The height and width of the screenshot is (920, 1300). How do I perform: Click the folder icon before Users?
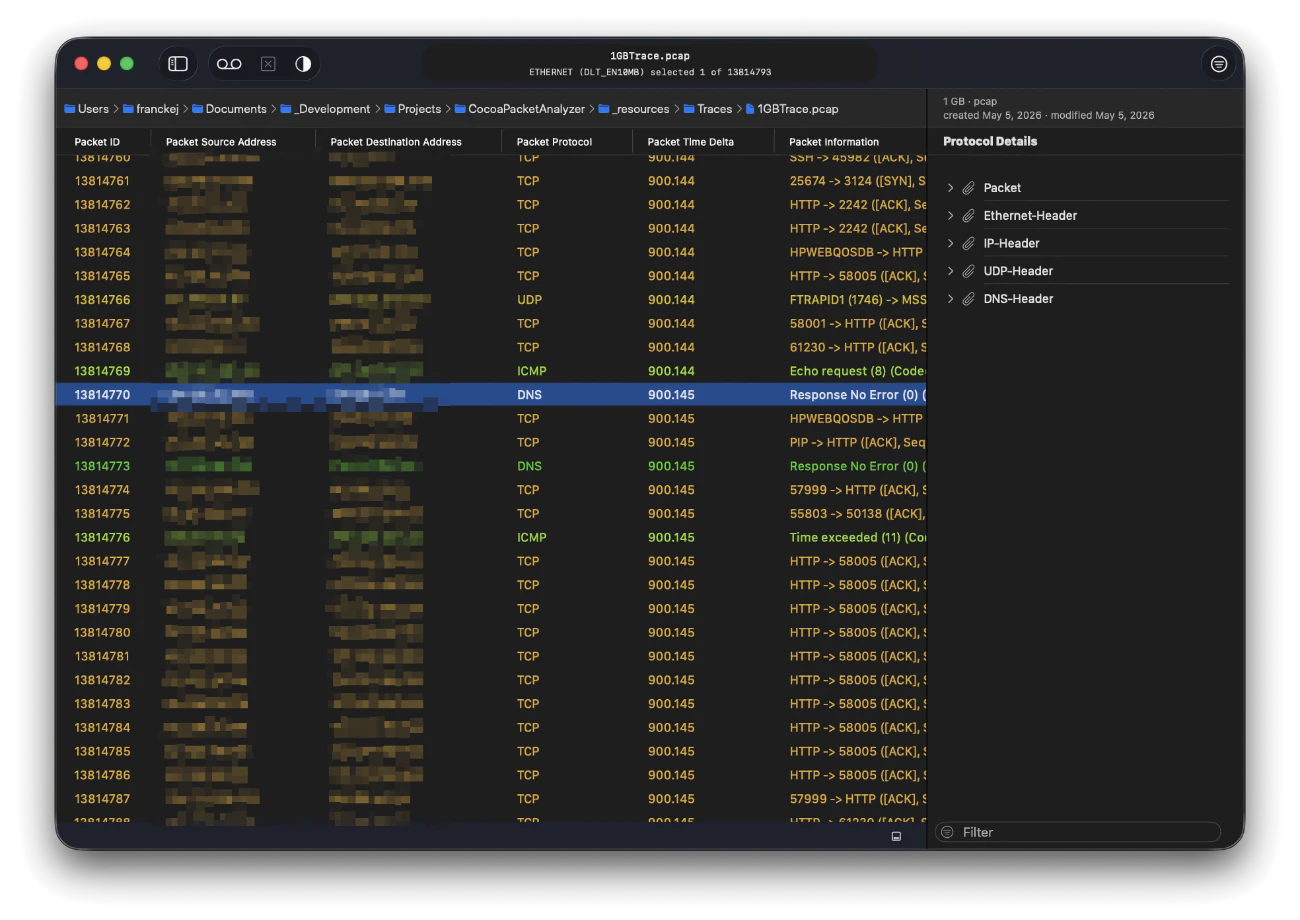tap(70, 109)
